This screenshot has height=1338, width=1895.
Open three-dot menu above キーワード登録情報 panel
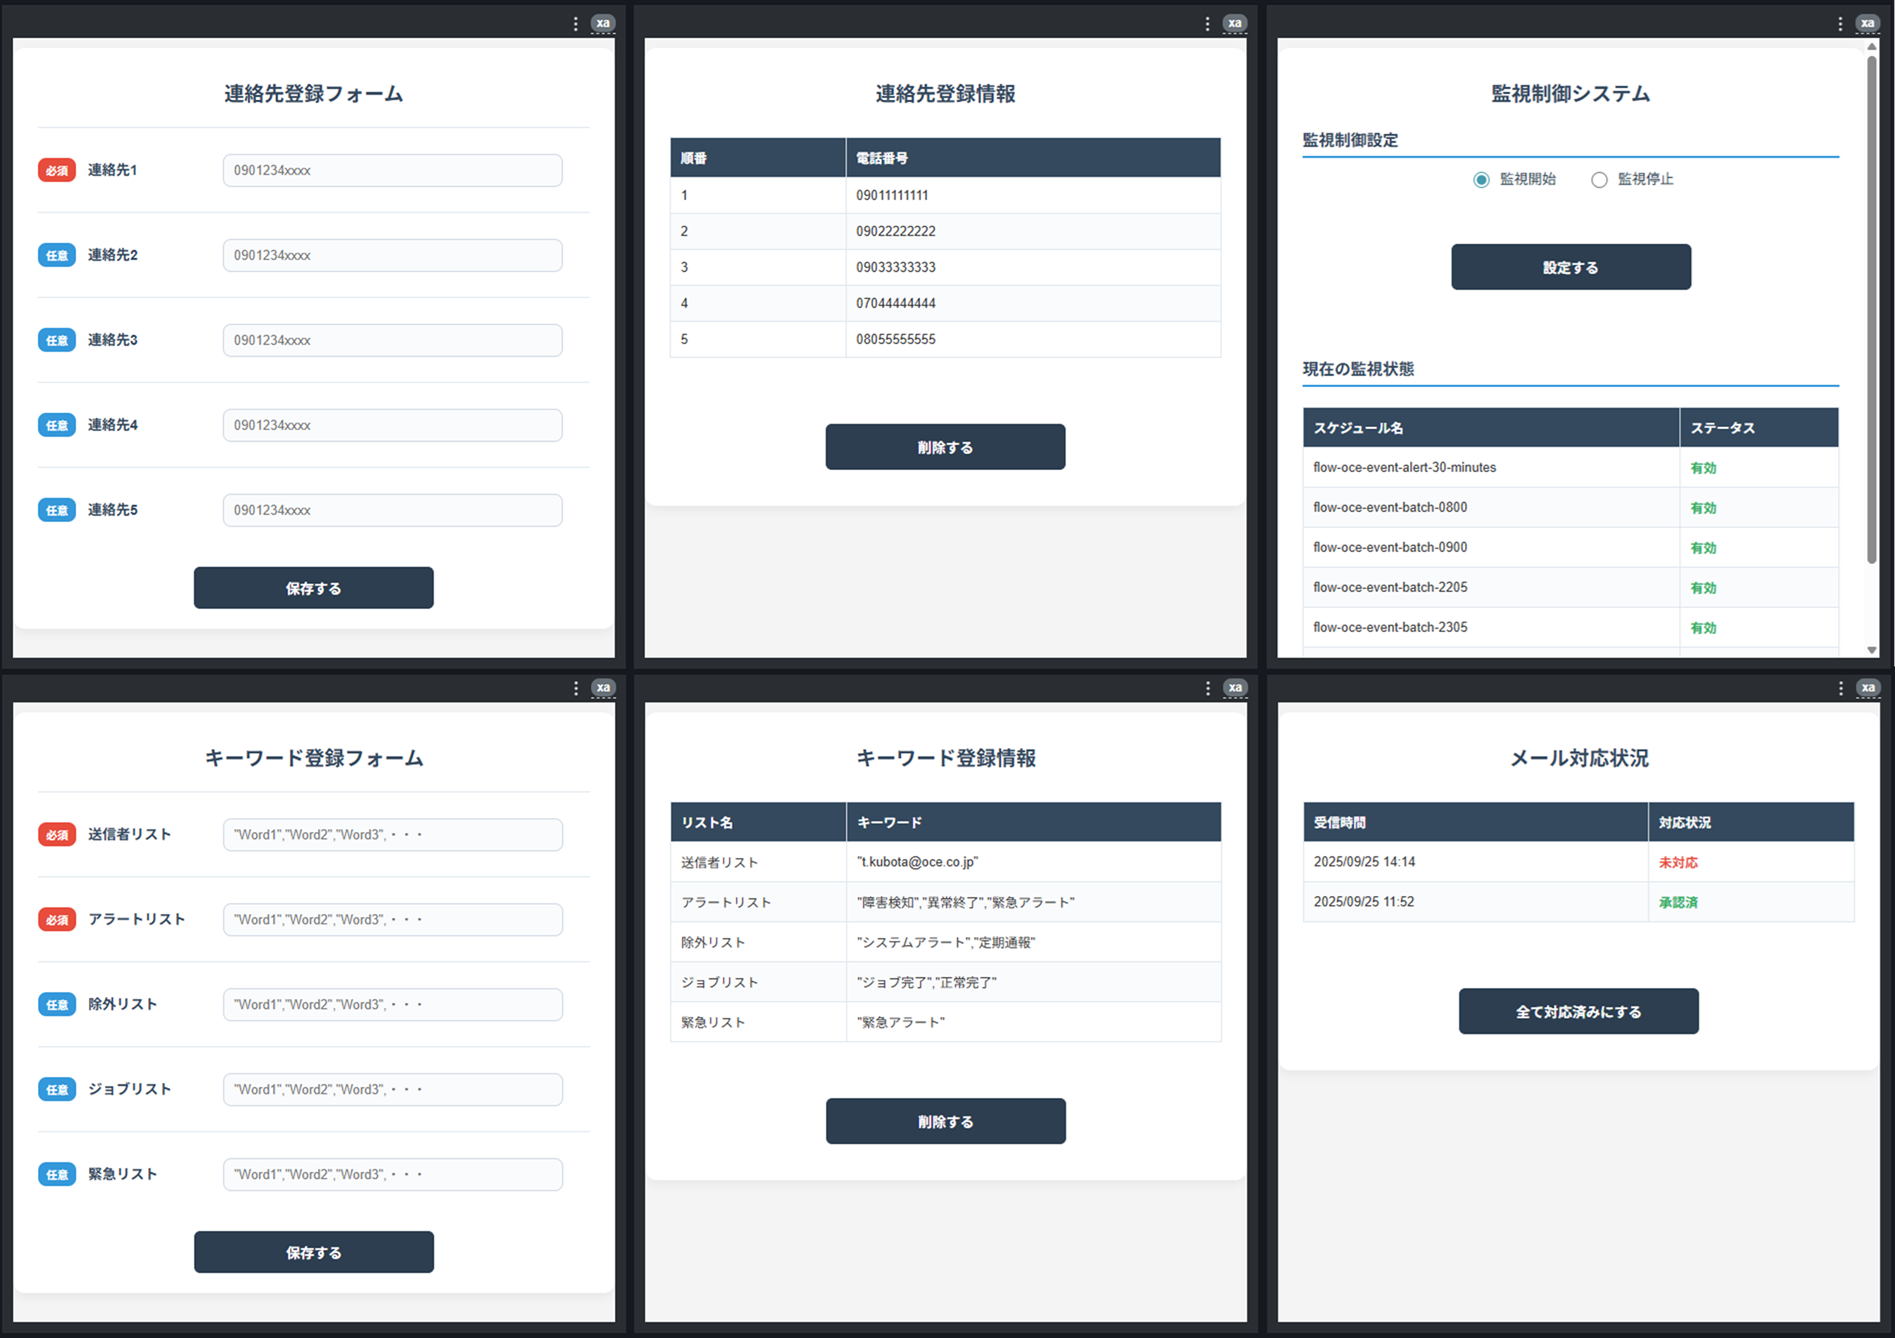coord(1207,688)
